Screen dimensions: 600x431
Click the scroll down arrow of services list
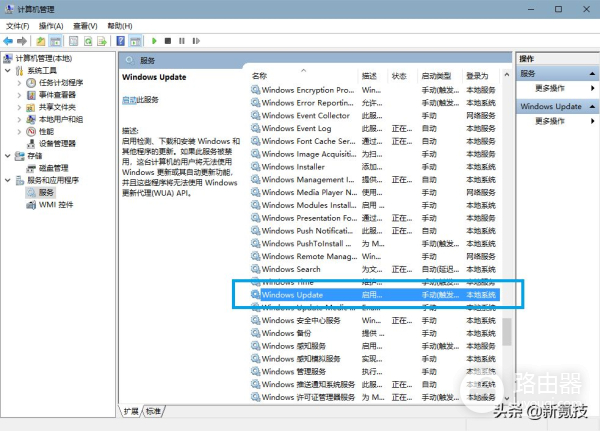(x=507, y=398)
